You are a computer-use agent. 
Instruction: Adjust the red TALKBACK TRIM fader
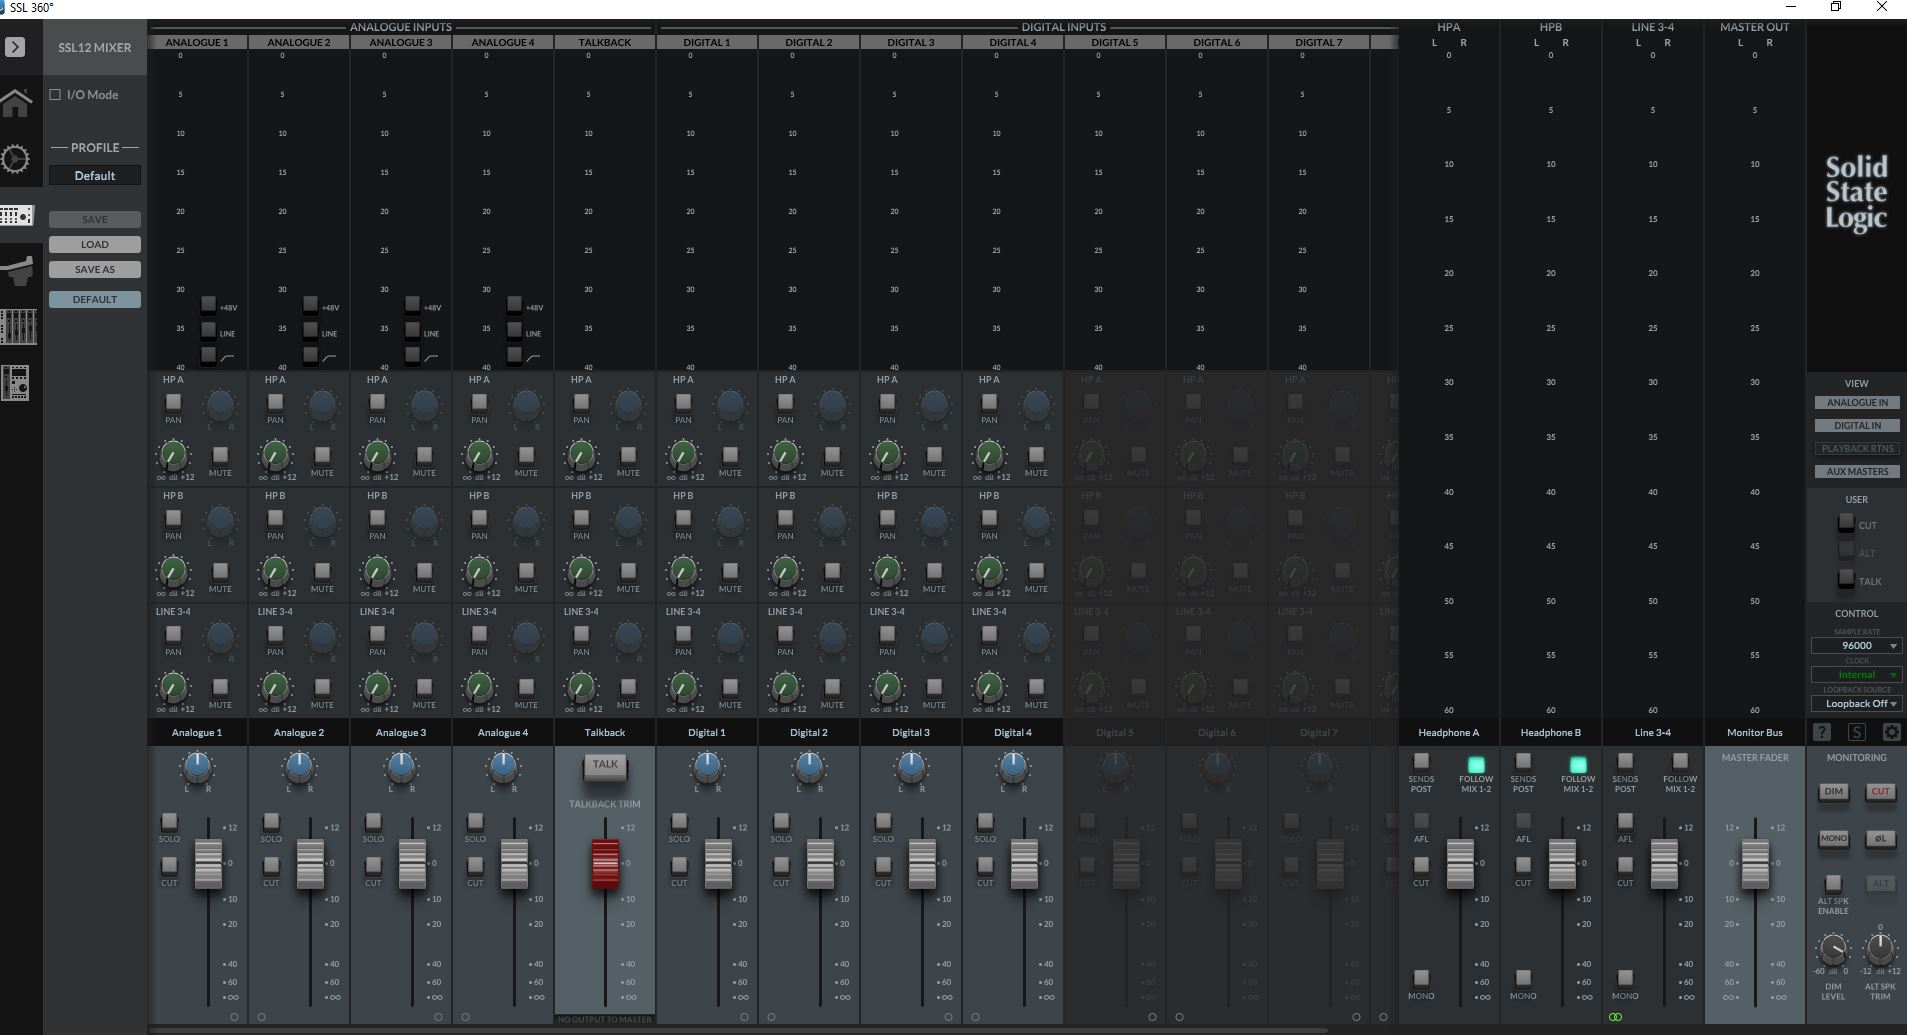[x=604, y=862]
